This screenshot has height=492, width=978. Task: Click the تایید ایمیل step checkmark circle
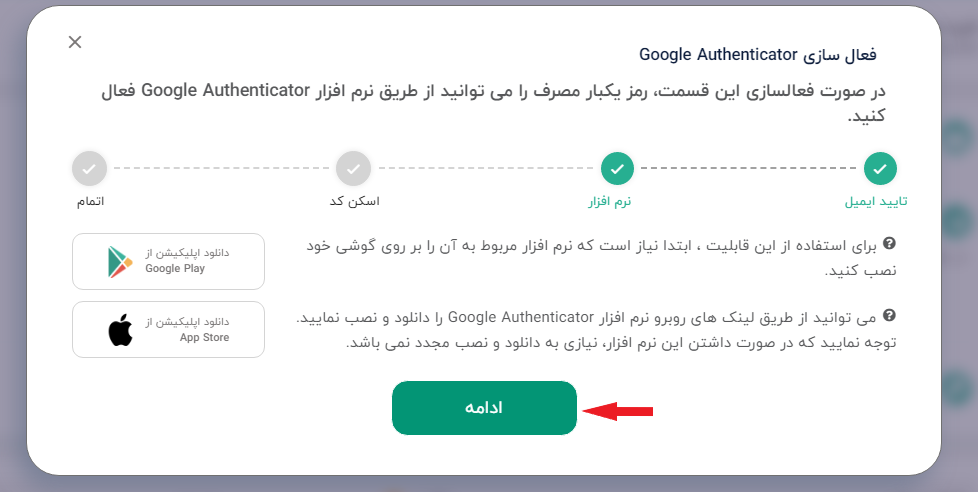pos(880,168)
